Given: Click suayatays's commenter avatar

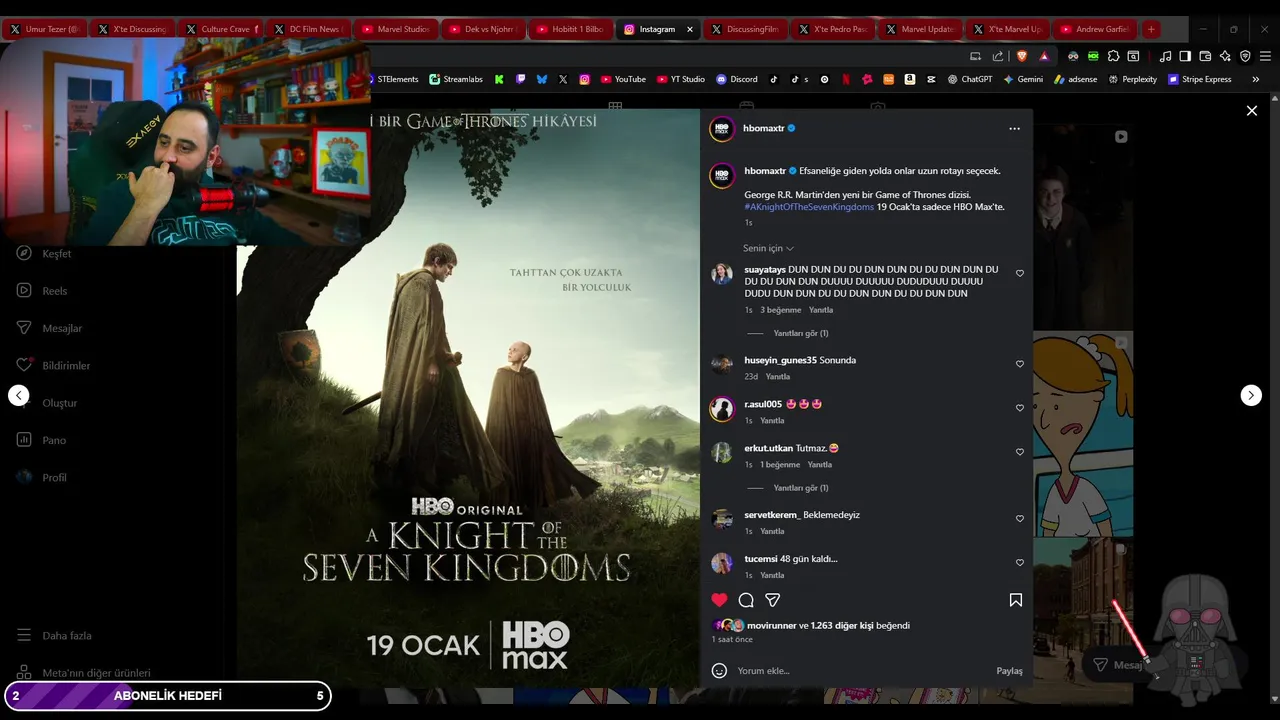Looking at the screenshot, I should click(x=722, y=274).
